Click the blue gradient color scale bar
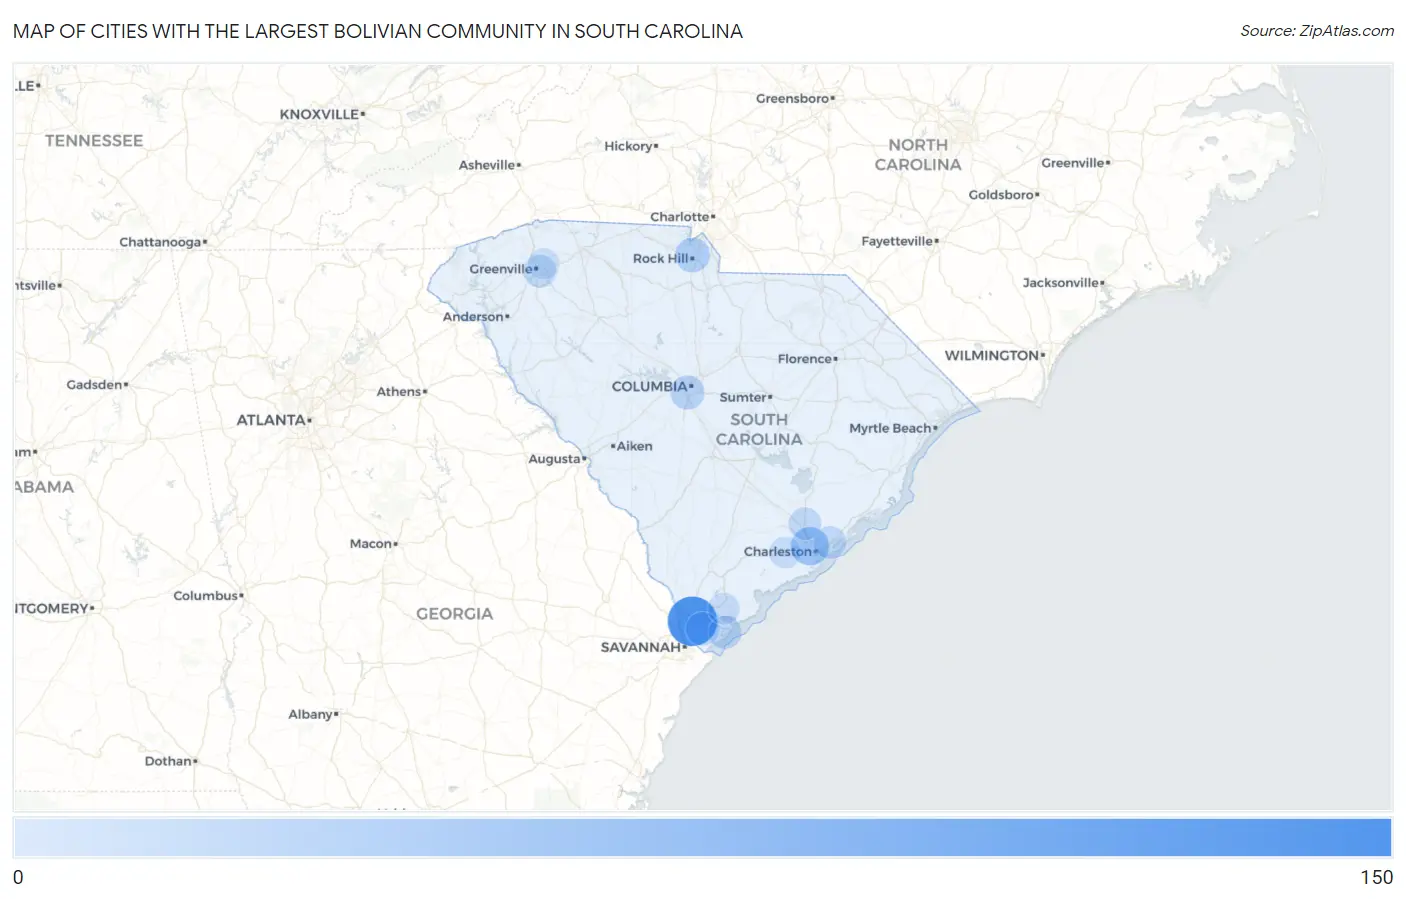This screenshot has height=899, width=1406. point(702,837)
